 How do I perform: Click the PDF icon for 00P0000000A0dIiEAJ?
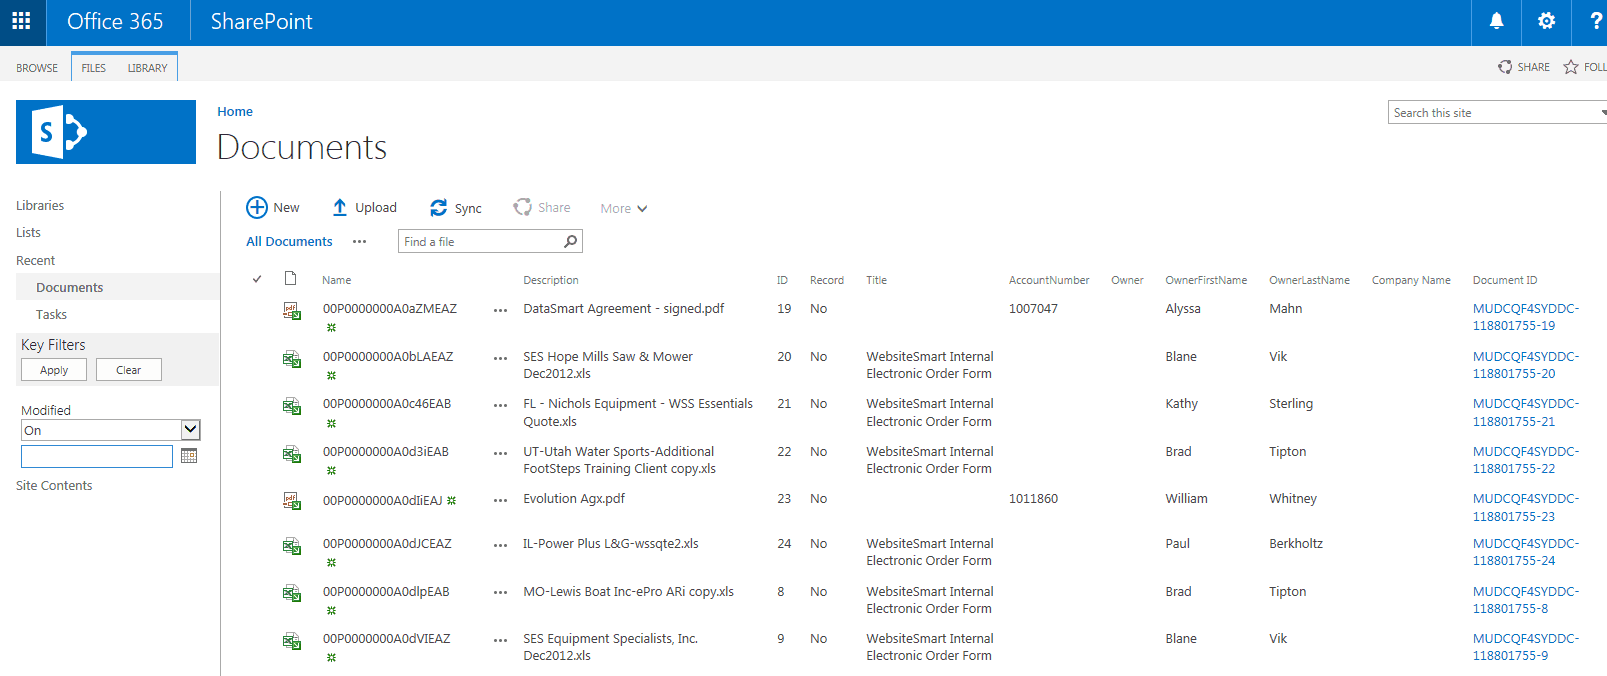click(x=291, y=501)
